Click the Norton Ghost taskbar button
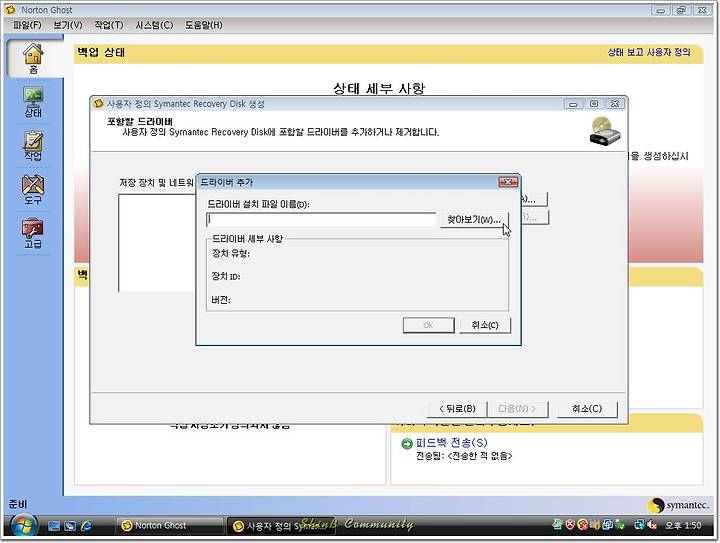720x543 pixels. tap(168, 526)
